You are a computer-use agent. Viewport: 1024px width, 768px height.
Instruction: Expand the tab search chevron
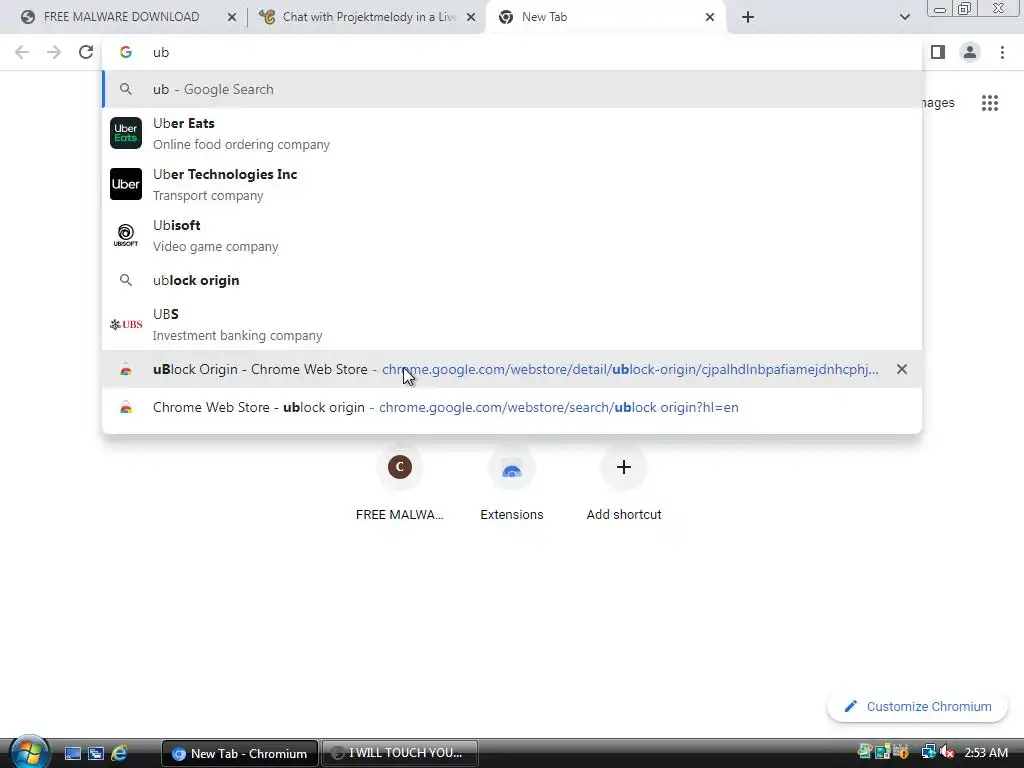[904, 17]
